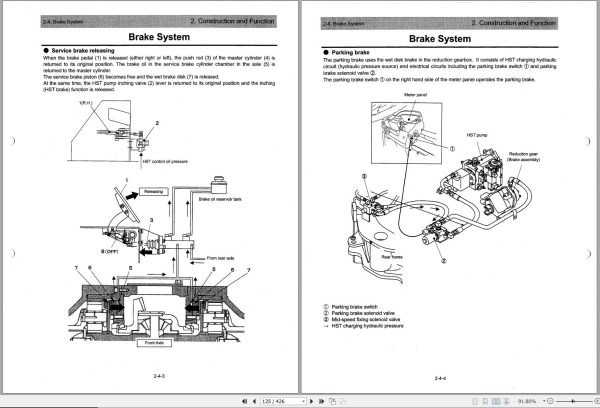600x408 pixels.
Task: Click the Rear frame label
Action: 392,257
